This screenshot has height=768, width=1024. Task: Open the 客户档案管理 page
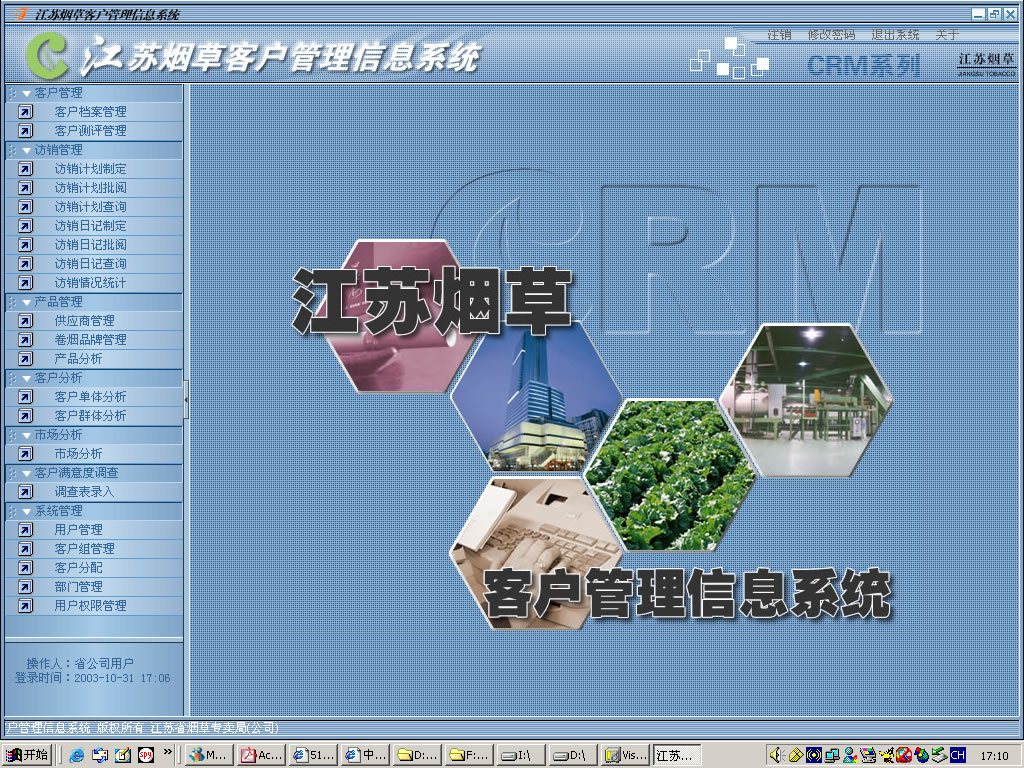(x=91, y=112)
